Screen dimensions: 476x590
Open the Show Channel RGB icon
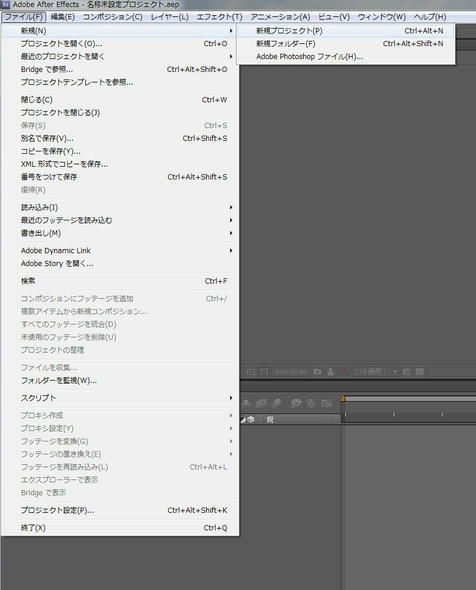coord(342,372)
